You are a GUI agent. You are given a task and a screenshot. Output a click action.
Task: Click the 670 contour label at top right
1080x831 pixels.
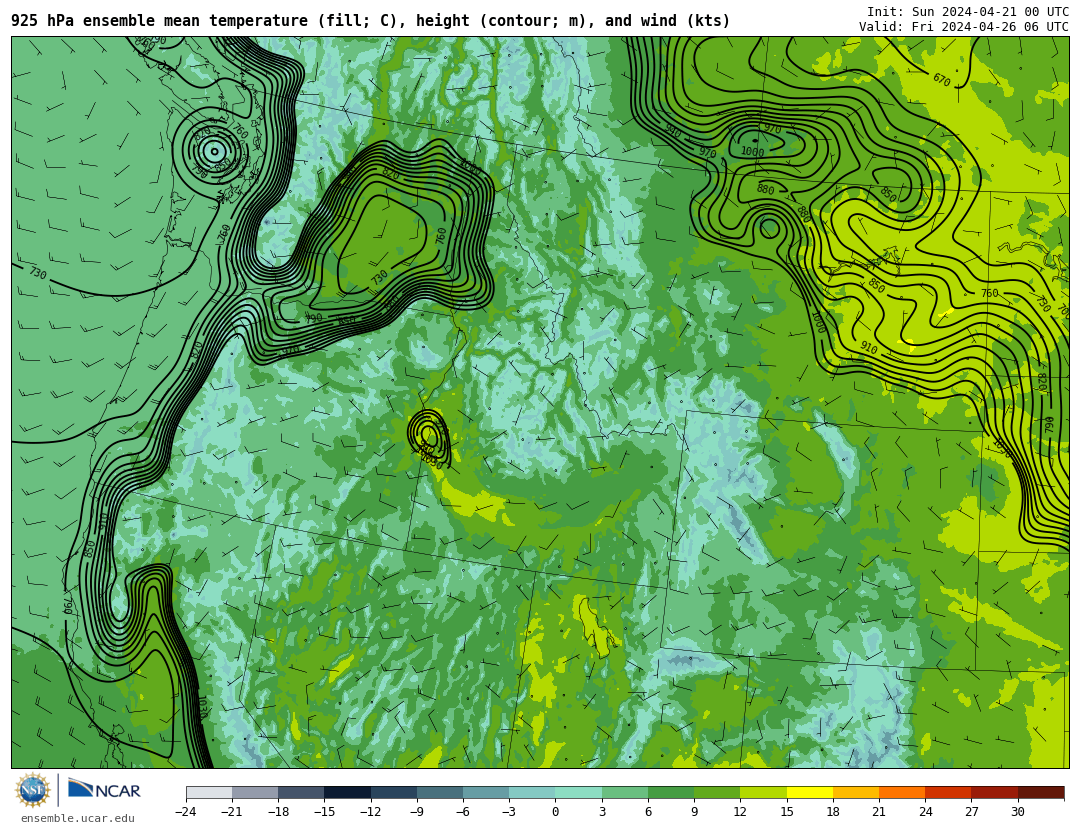click(942, 80)
